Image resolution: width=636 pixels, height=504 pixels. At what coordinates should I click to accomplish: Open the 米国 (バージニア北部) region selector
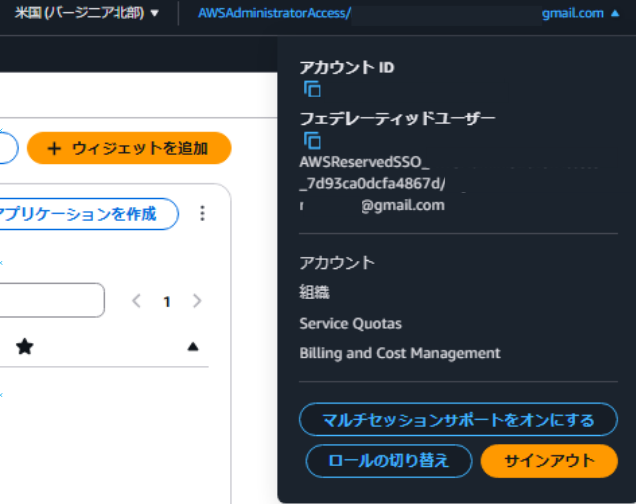coord(86,13)
